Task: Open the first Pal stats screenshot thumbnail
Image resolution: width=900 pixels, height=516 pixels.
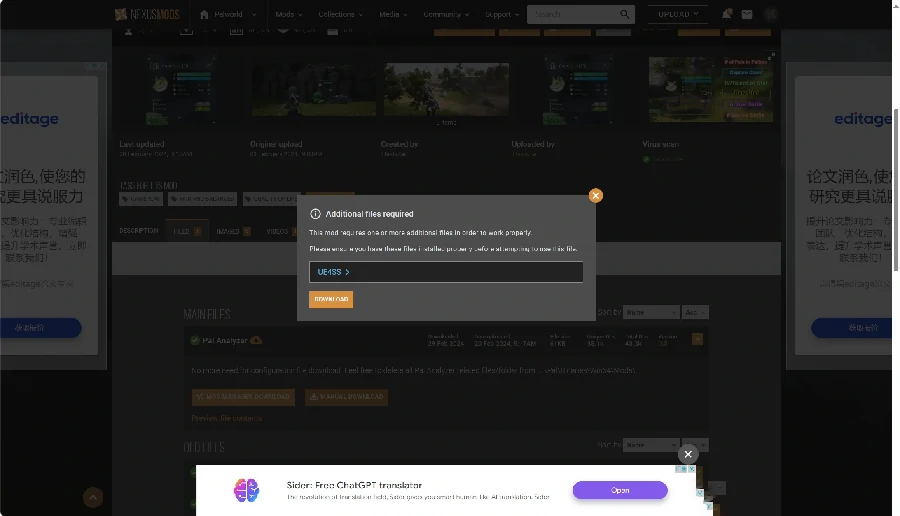Action: [x=181, y=90]
